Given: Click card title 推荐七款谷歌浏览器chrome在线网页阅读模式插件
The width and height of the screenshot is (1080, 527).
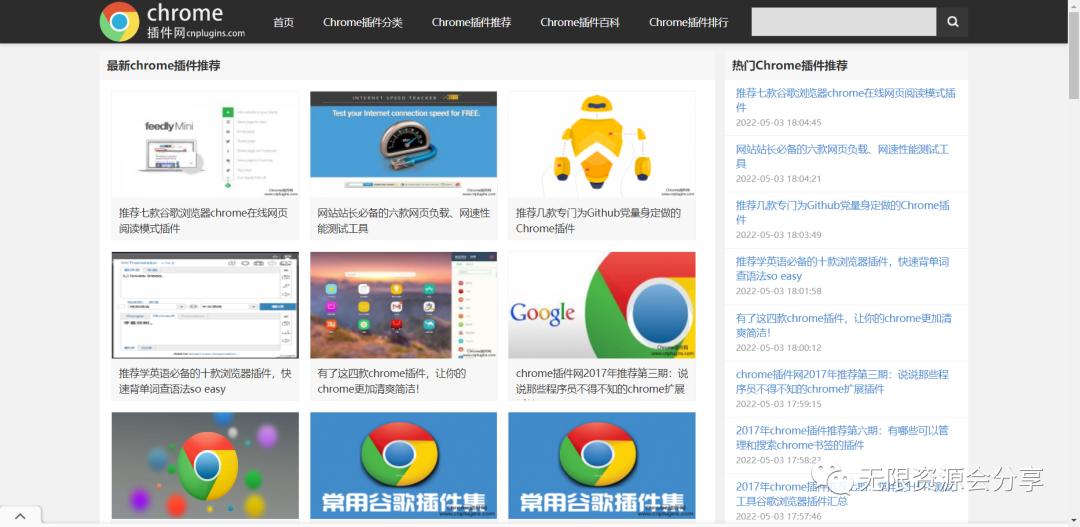Looking at the screenshot, I should 203,220.
